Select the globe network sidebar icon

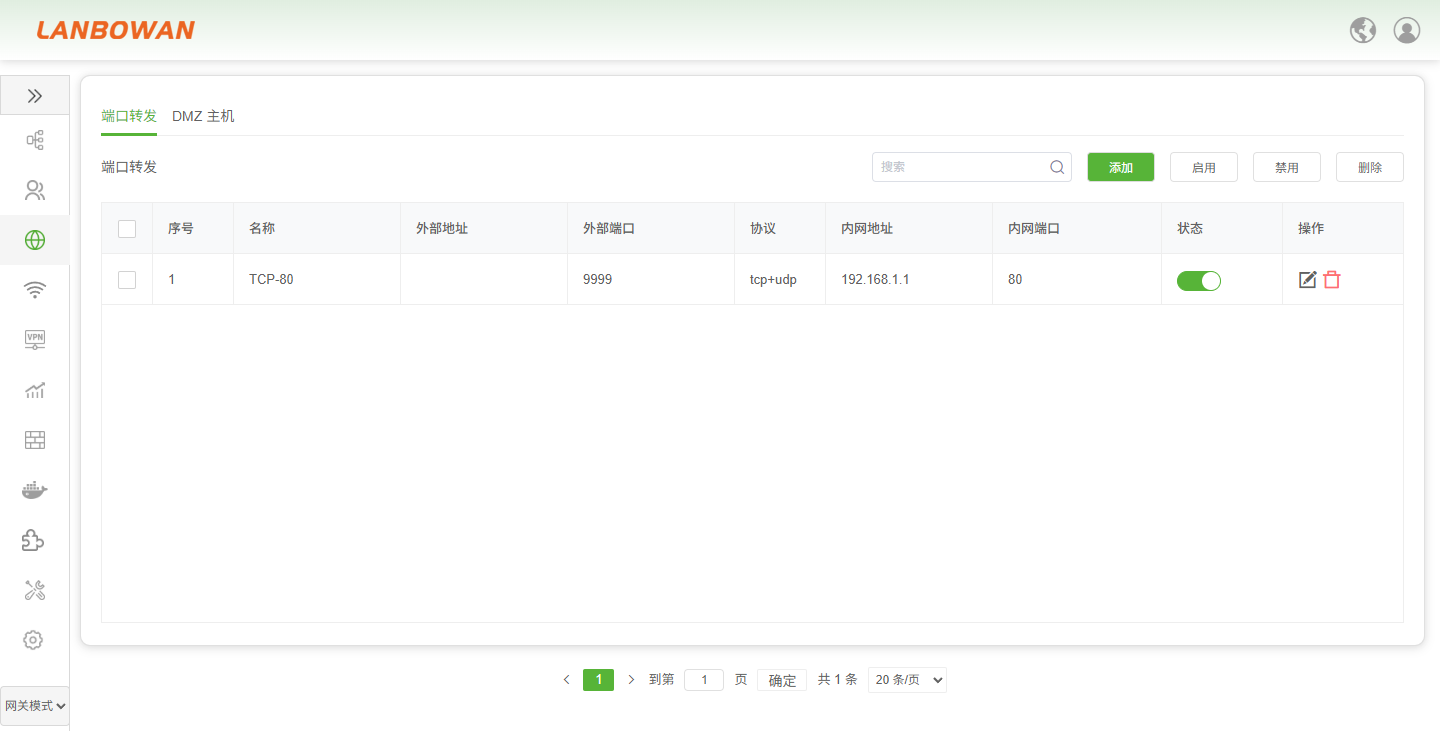[x=35, y=240]
